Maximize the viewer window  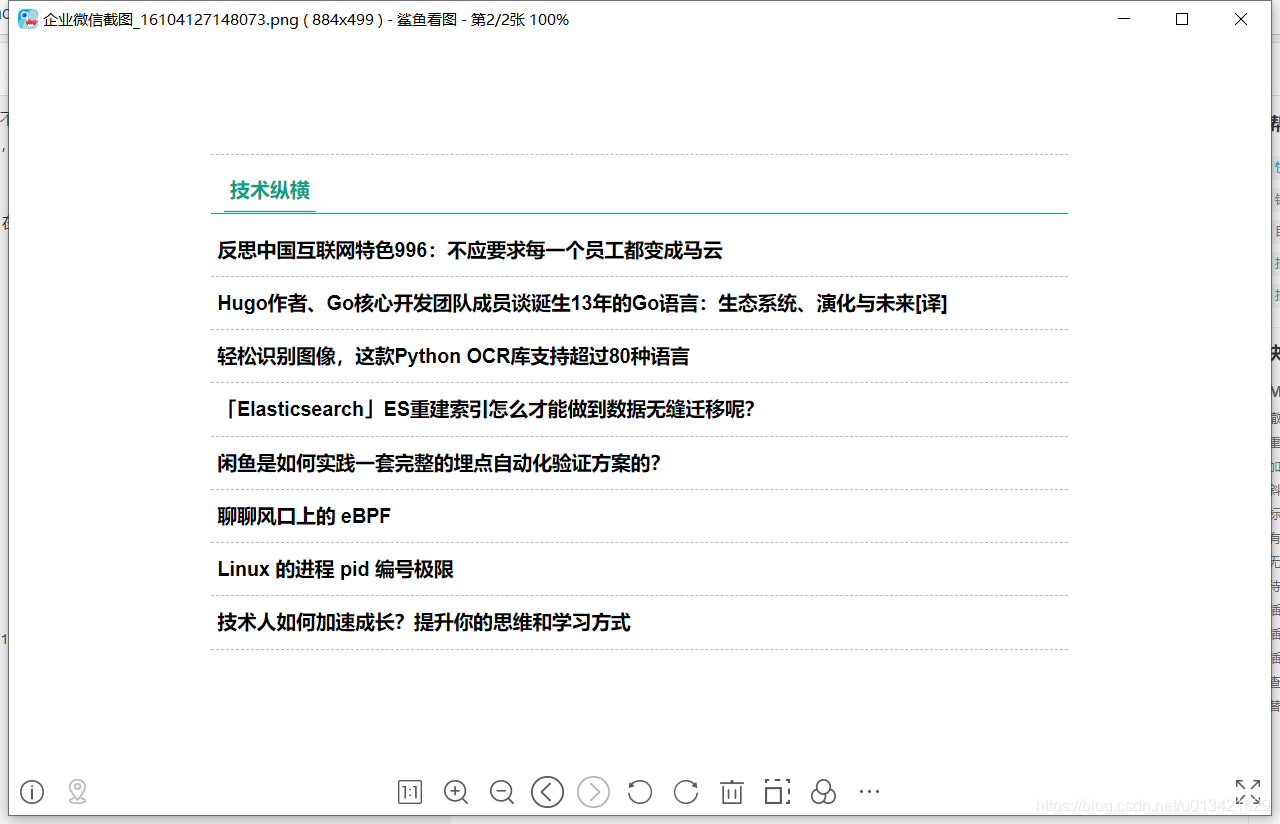click(1182, 18)
